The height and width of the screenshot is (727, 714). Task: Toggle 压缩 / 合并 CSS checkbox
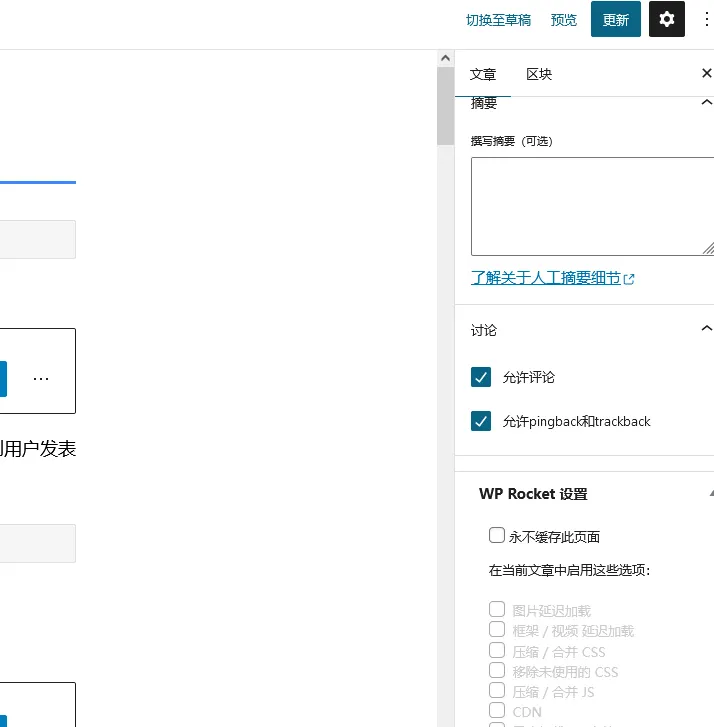(x=497, y=650)
